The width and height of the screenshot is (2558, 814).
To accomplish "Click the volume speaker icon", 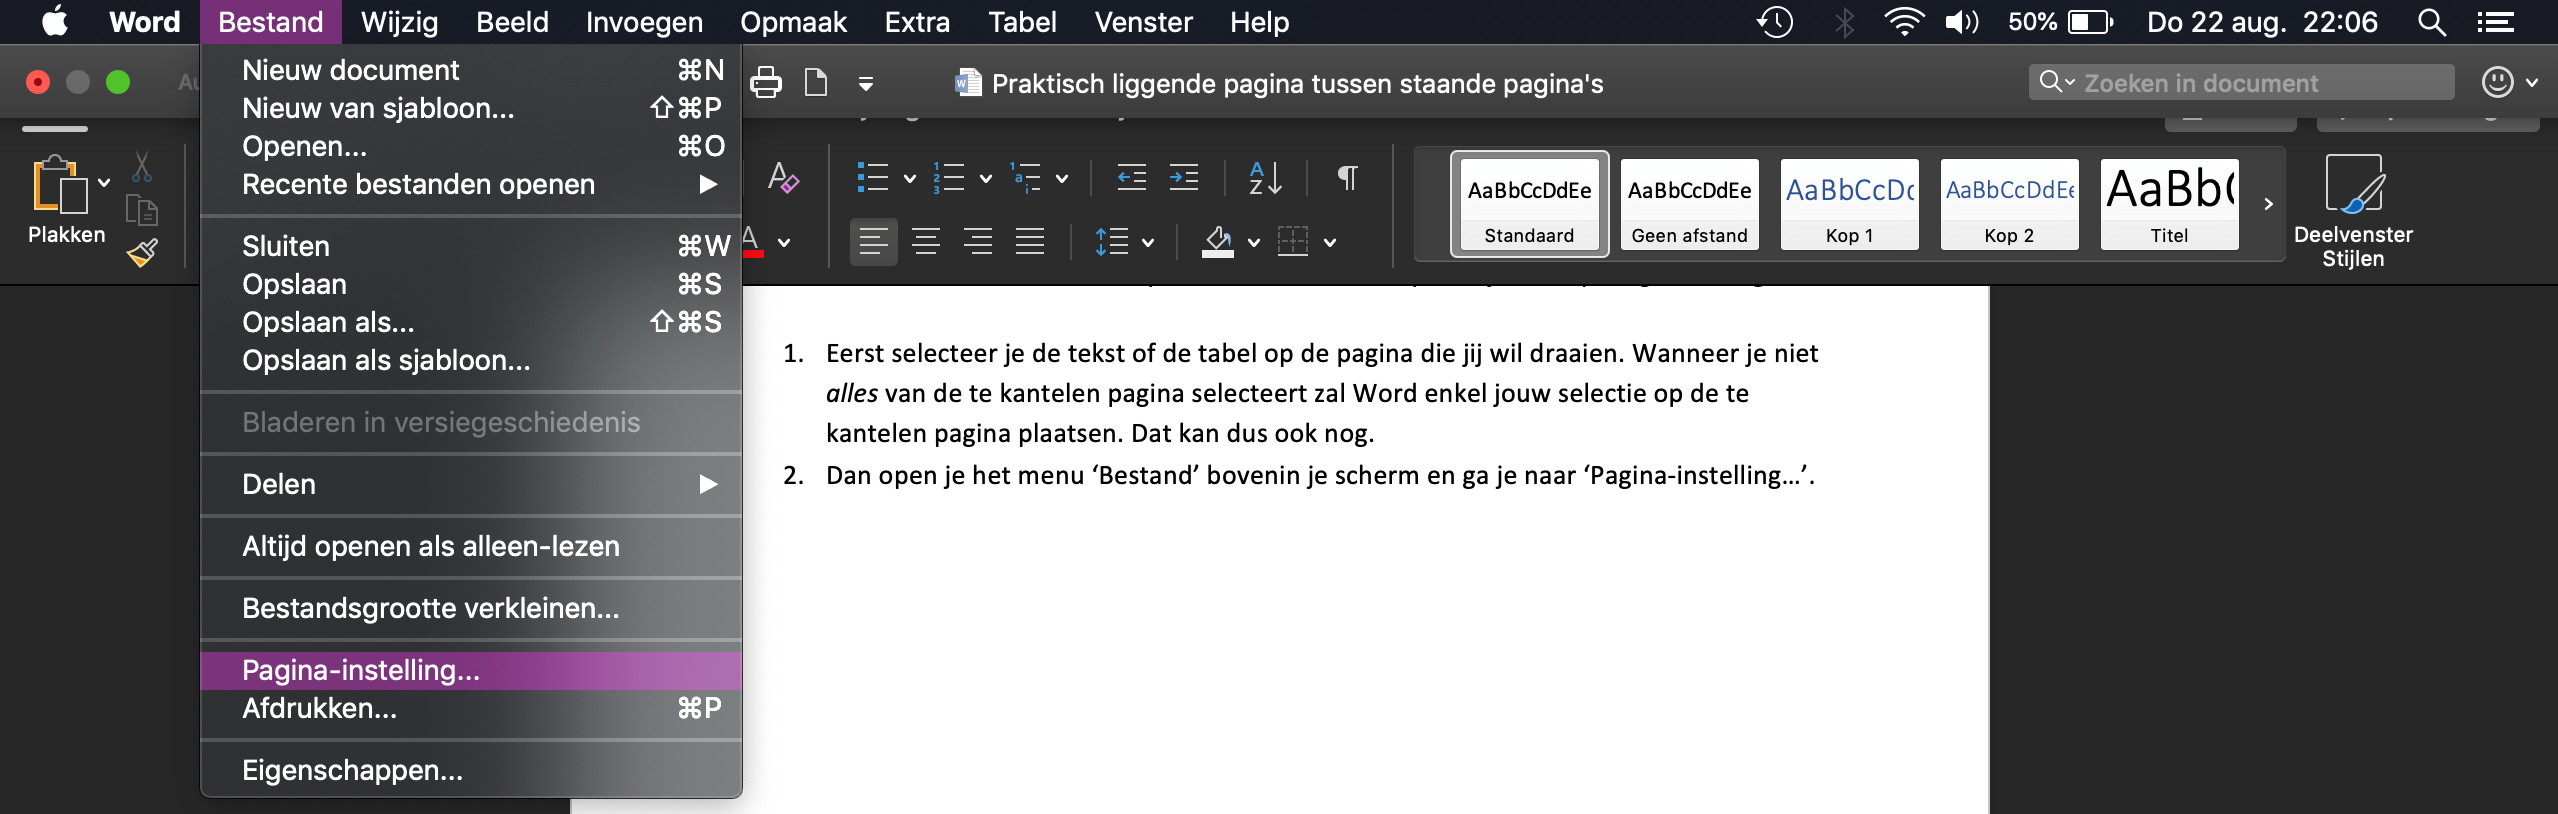I will (x=1962, y=22).
